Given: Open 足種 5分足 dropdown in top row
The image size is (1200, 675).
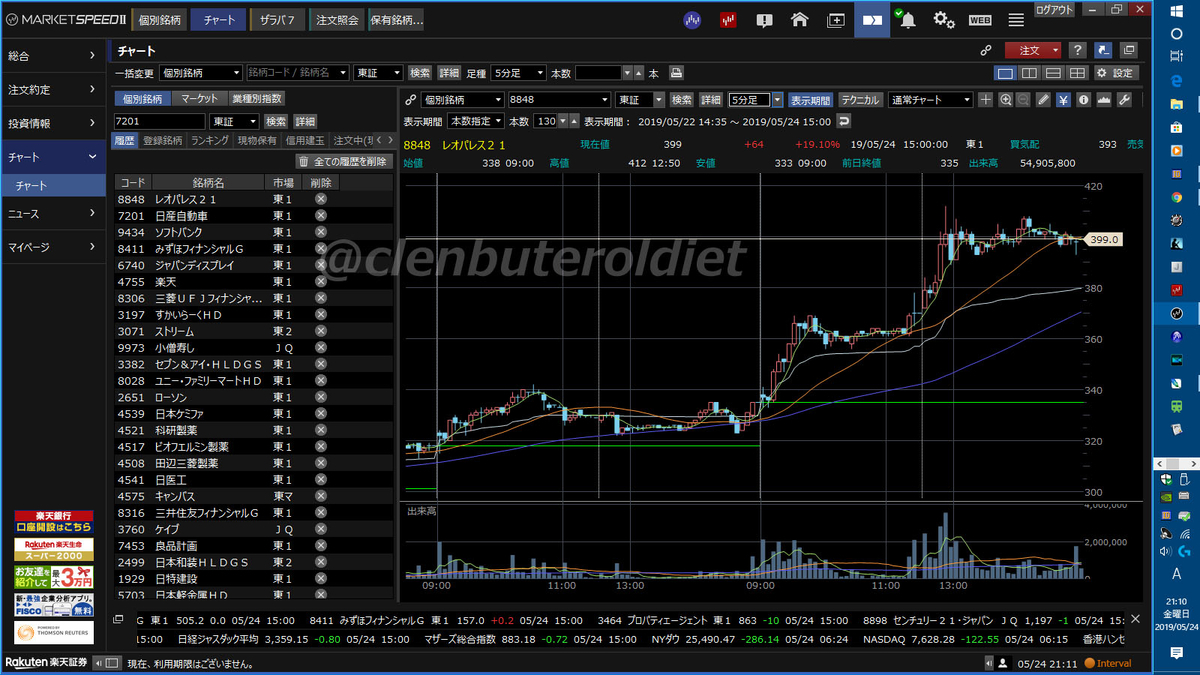Looking at the screenshot, I should tap(518, 73).
